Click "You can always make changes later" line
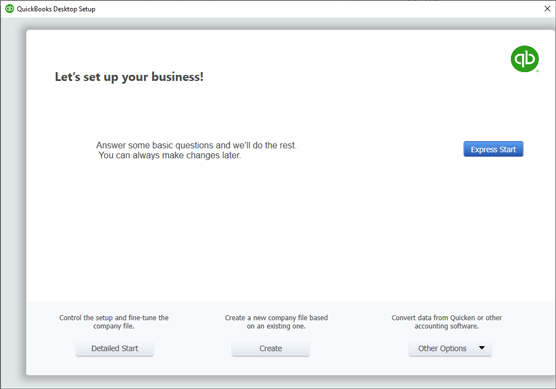556x389 pixels. [170, 155]
